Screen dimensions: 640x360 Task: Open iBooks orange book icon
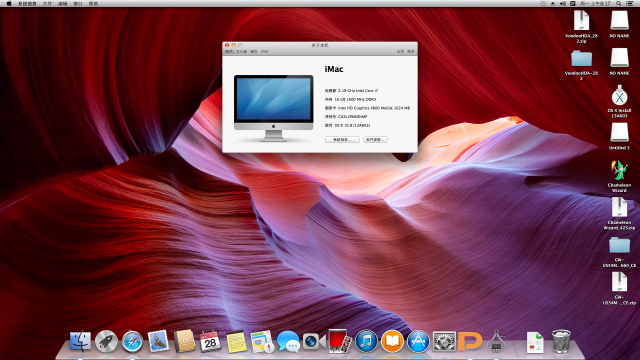(392, 341)
